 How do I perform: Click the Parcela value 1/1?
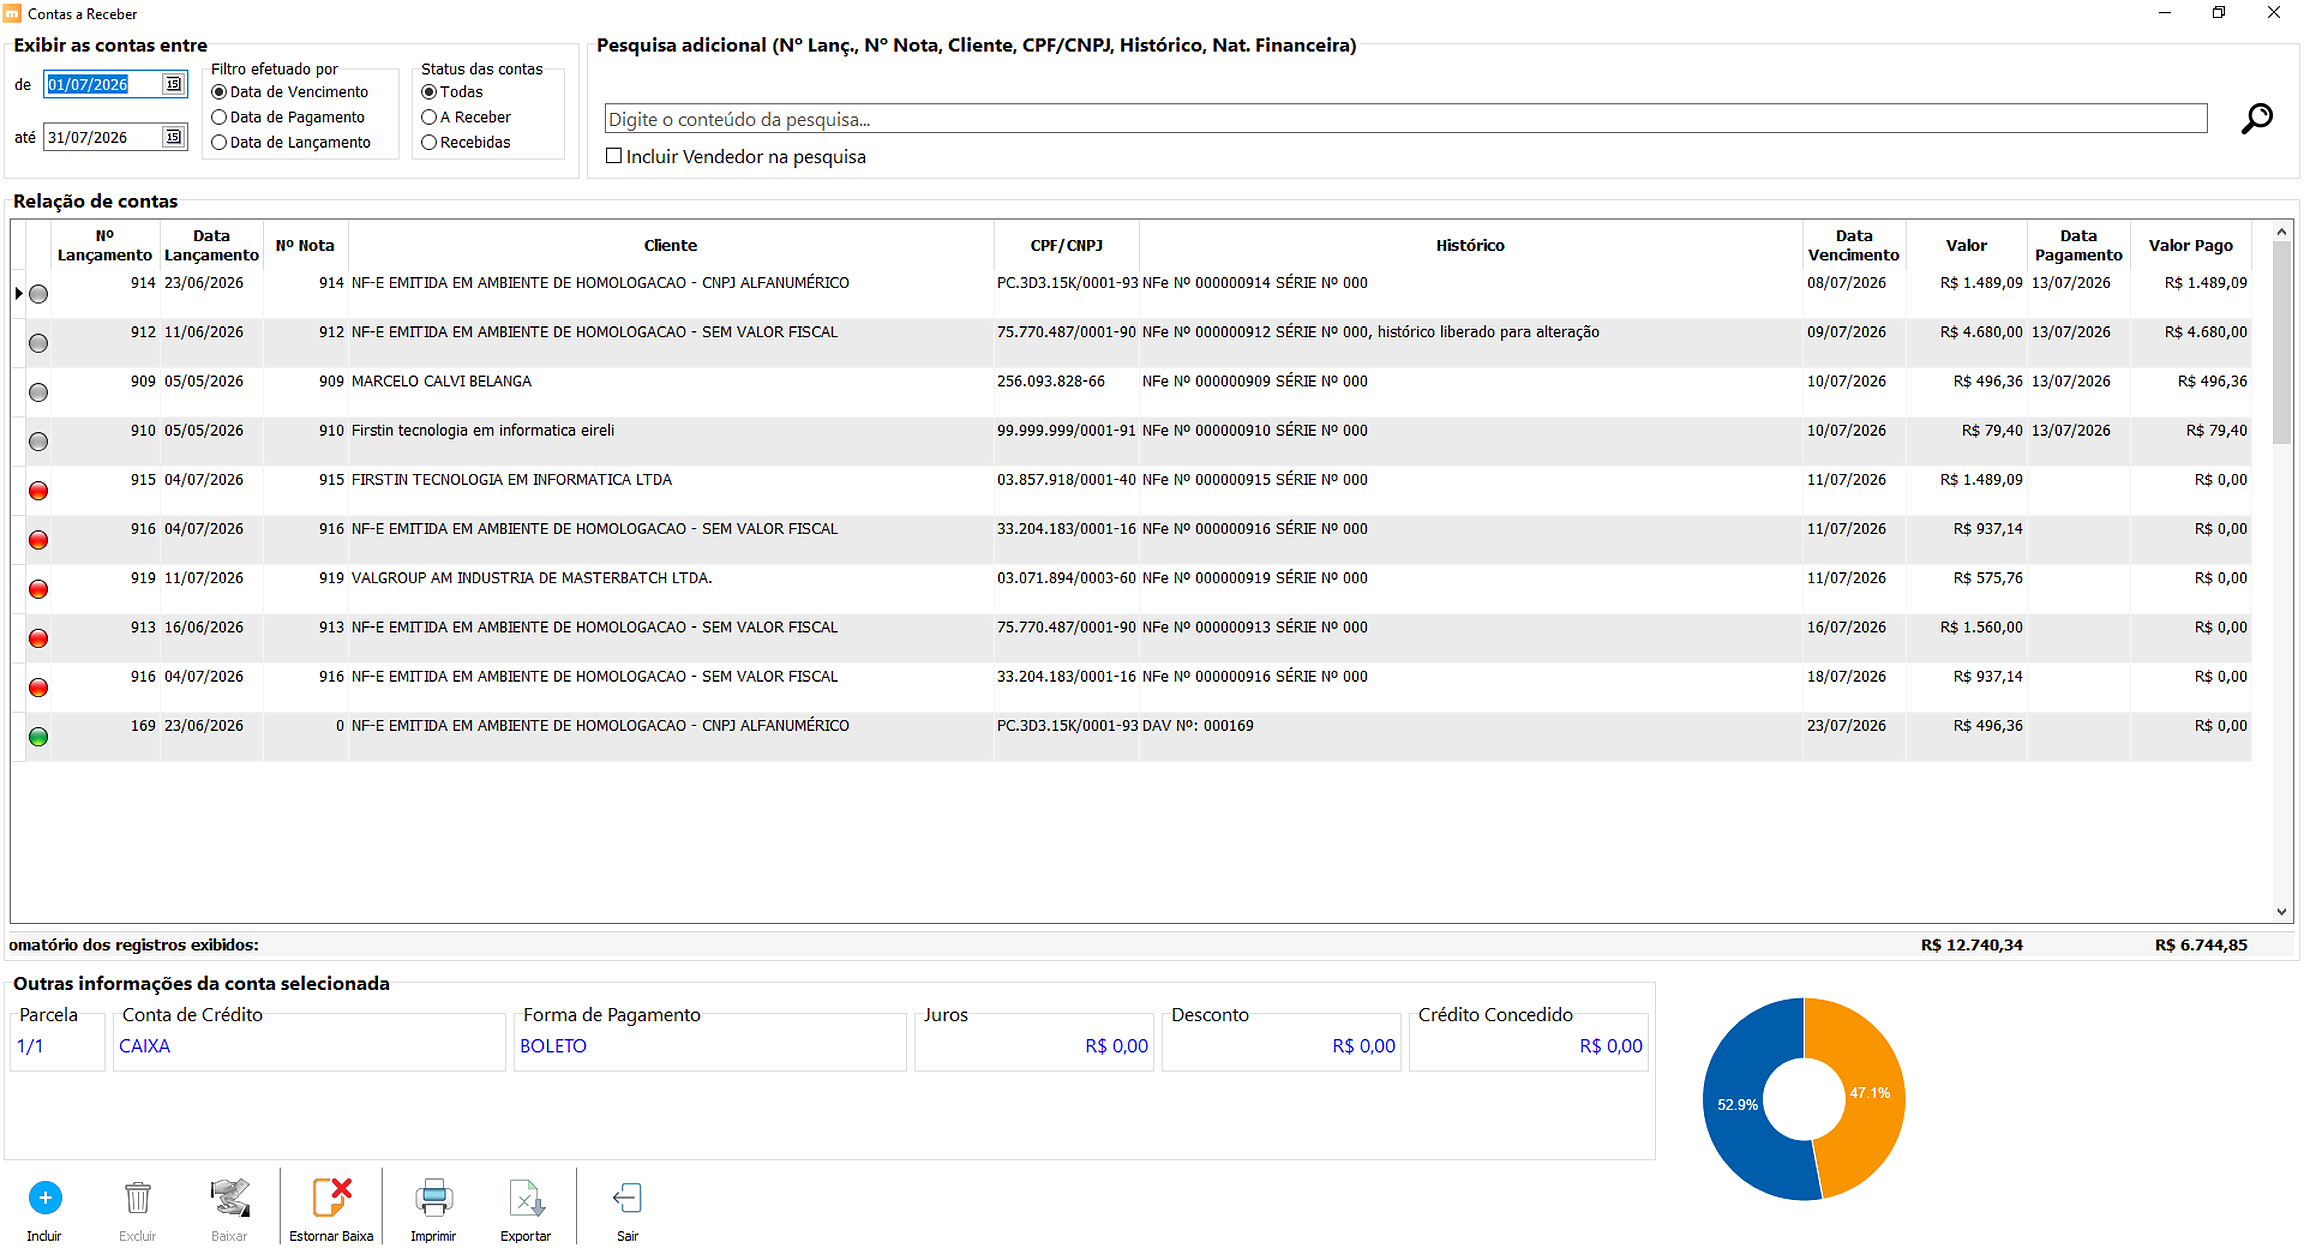(x=30, y=1046)
